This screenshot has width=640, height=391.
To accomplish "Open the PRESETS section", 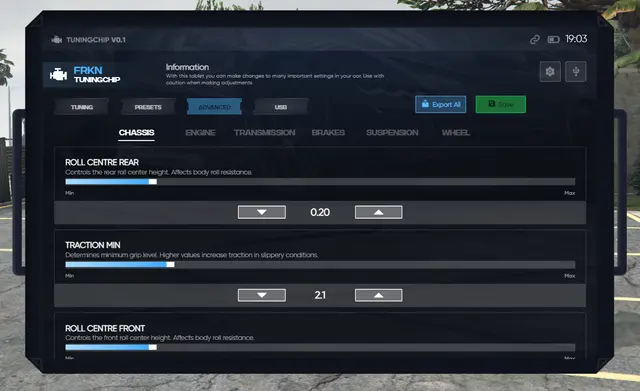I will [x=148, y=107].
